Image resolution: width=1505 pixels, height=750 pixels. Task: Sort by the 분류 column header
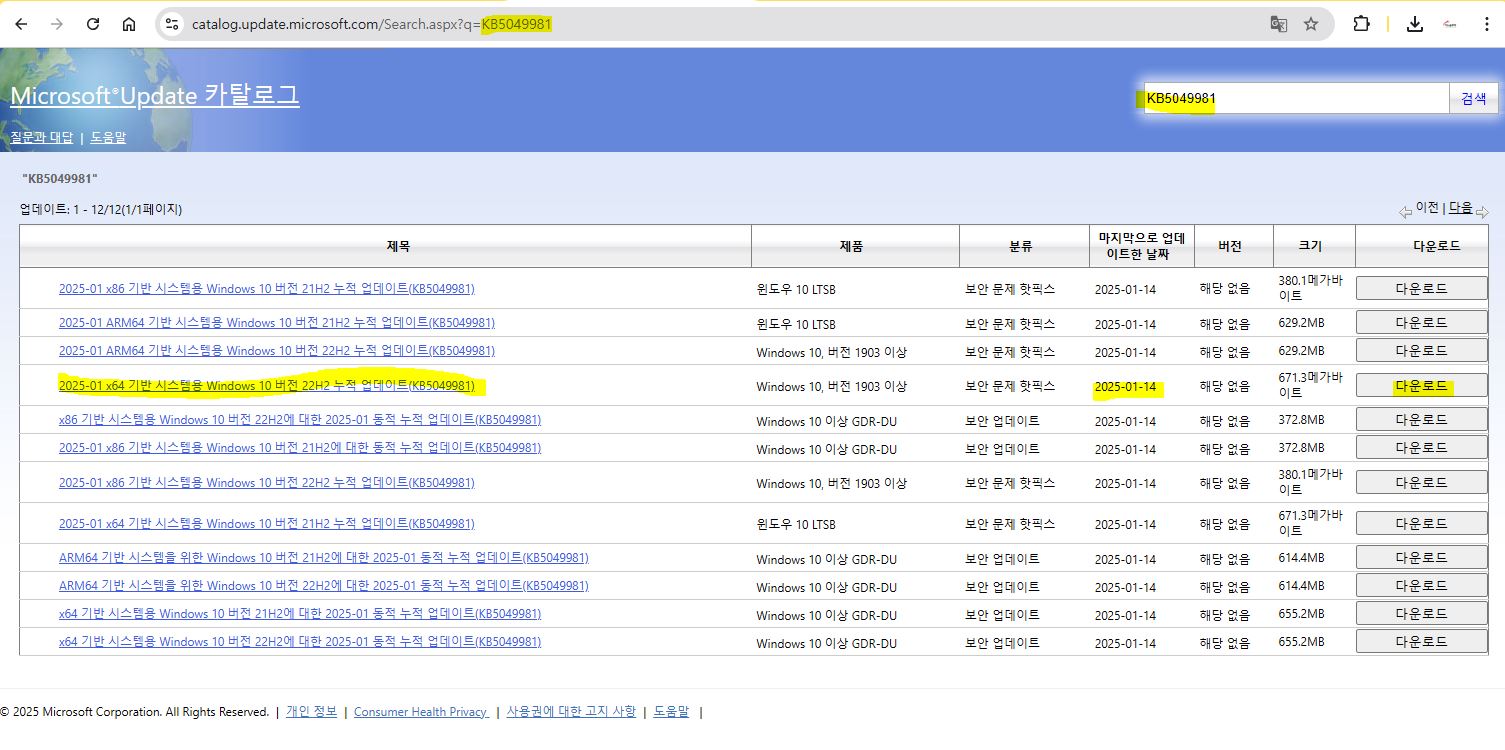[1021, 246]
